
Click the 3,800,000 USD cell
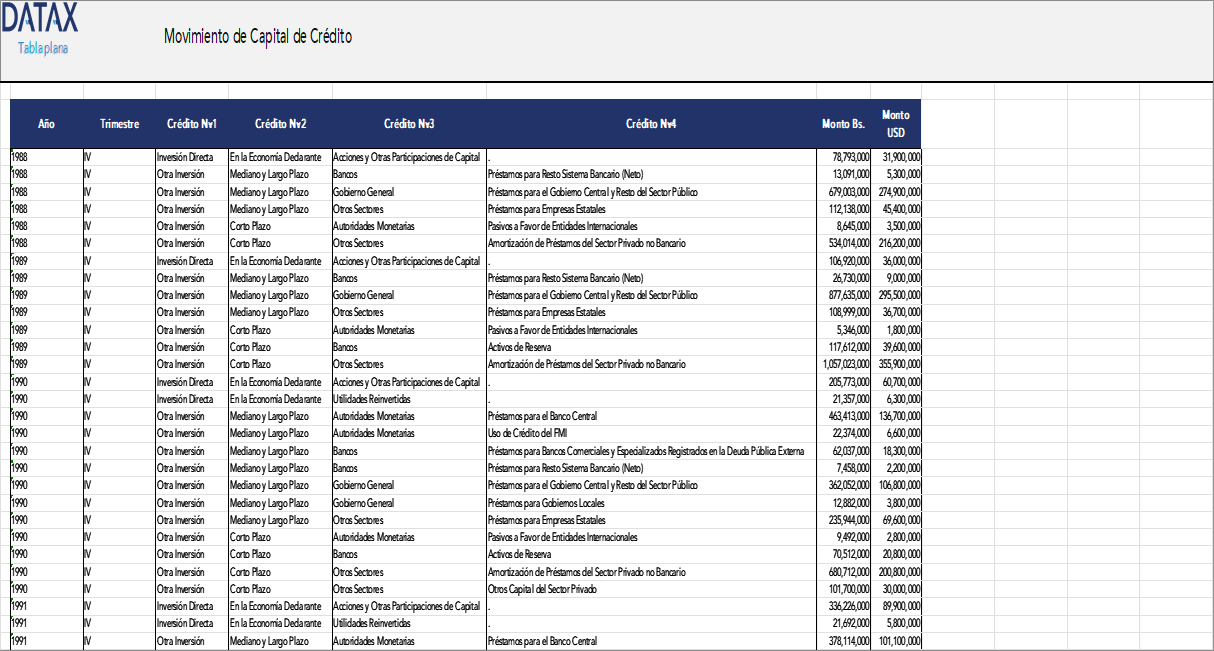pyautogui.click(x=896, y=503)
